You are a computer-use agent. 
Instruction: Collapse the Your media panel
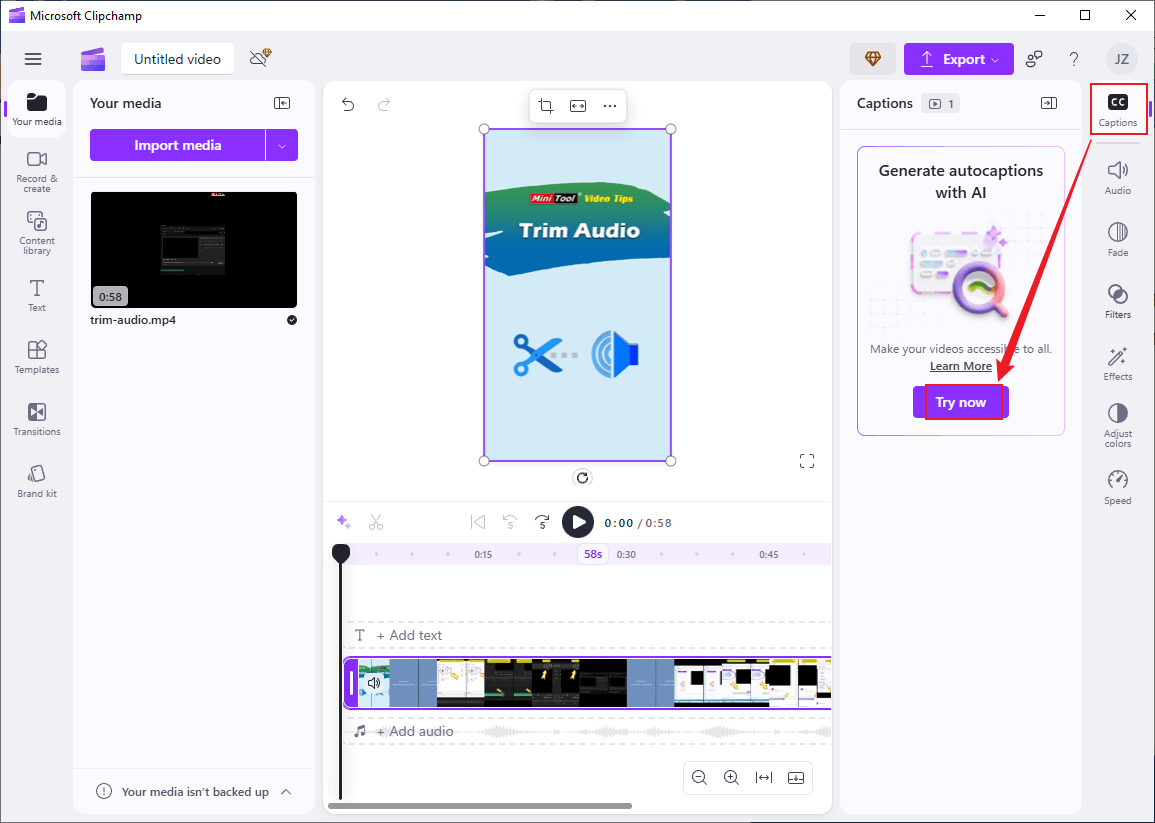click(282, 103)
